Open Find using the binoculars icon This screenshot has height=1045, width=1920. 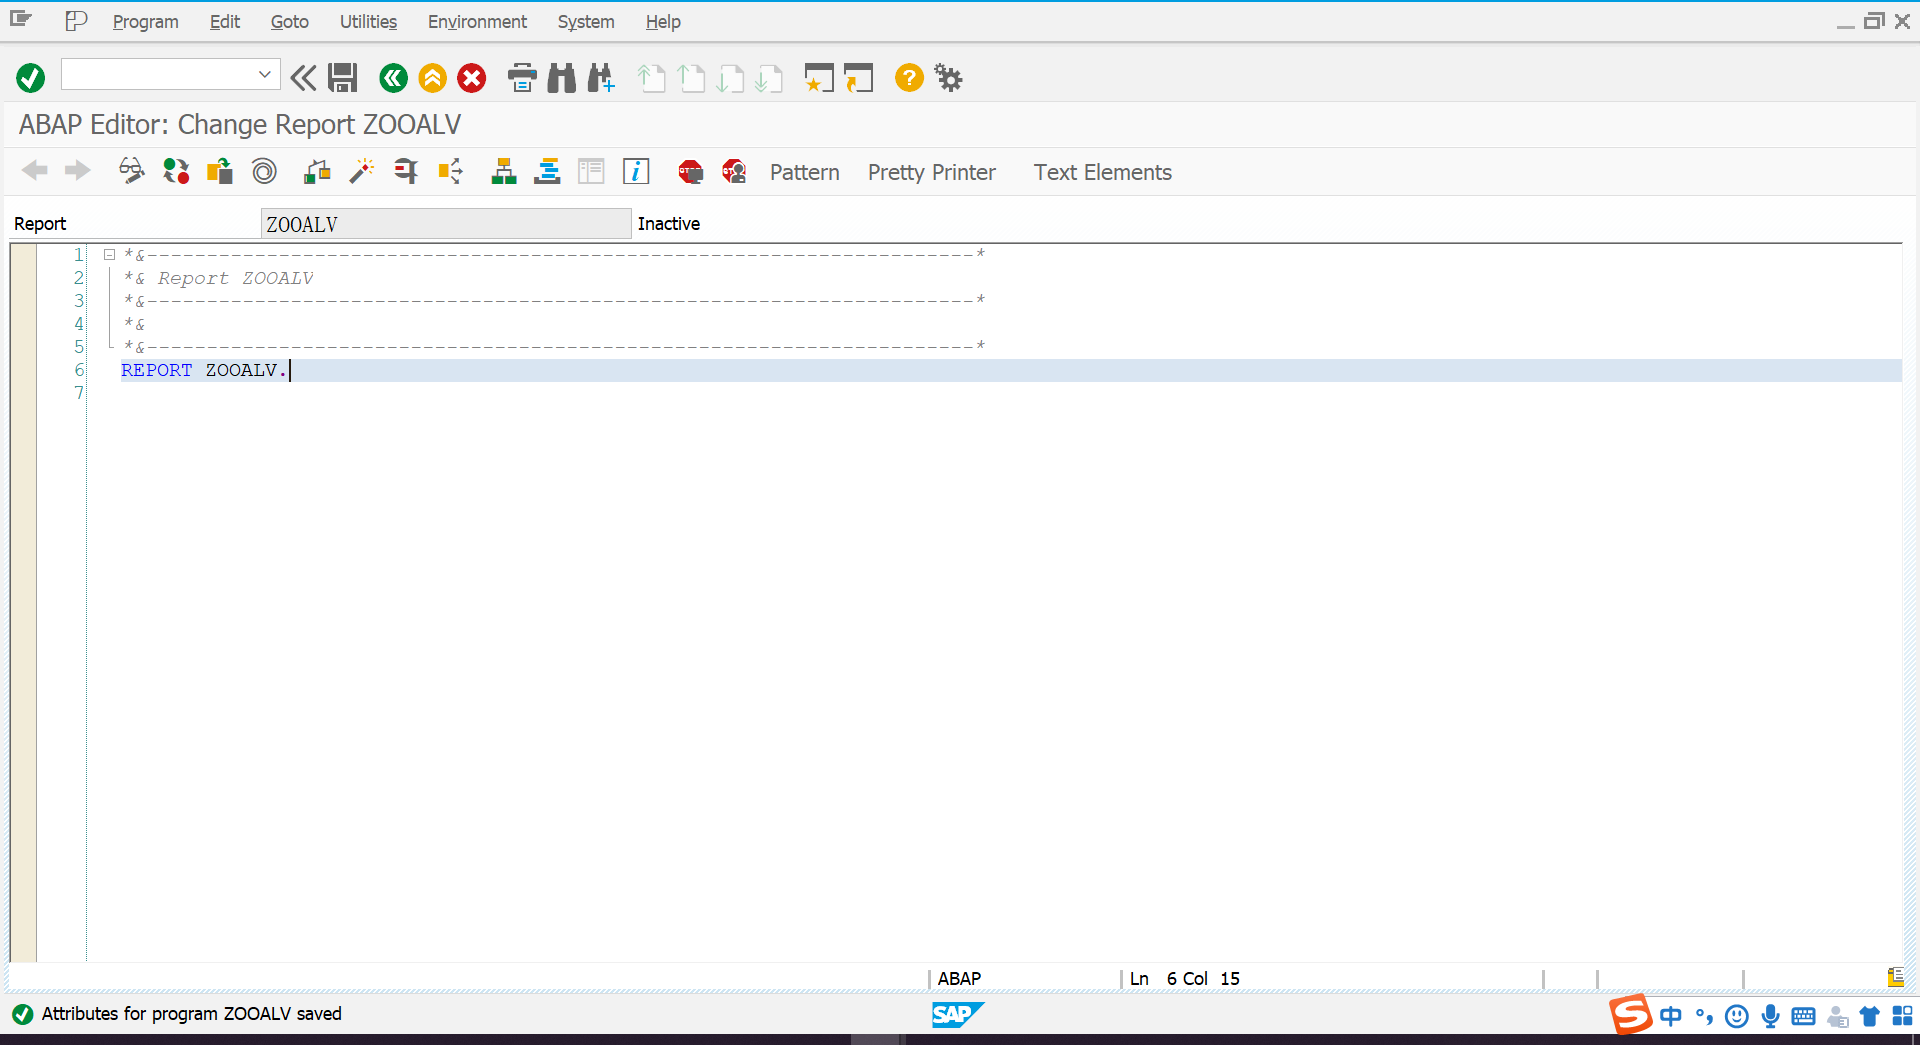coord(561,78)
